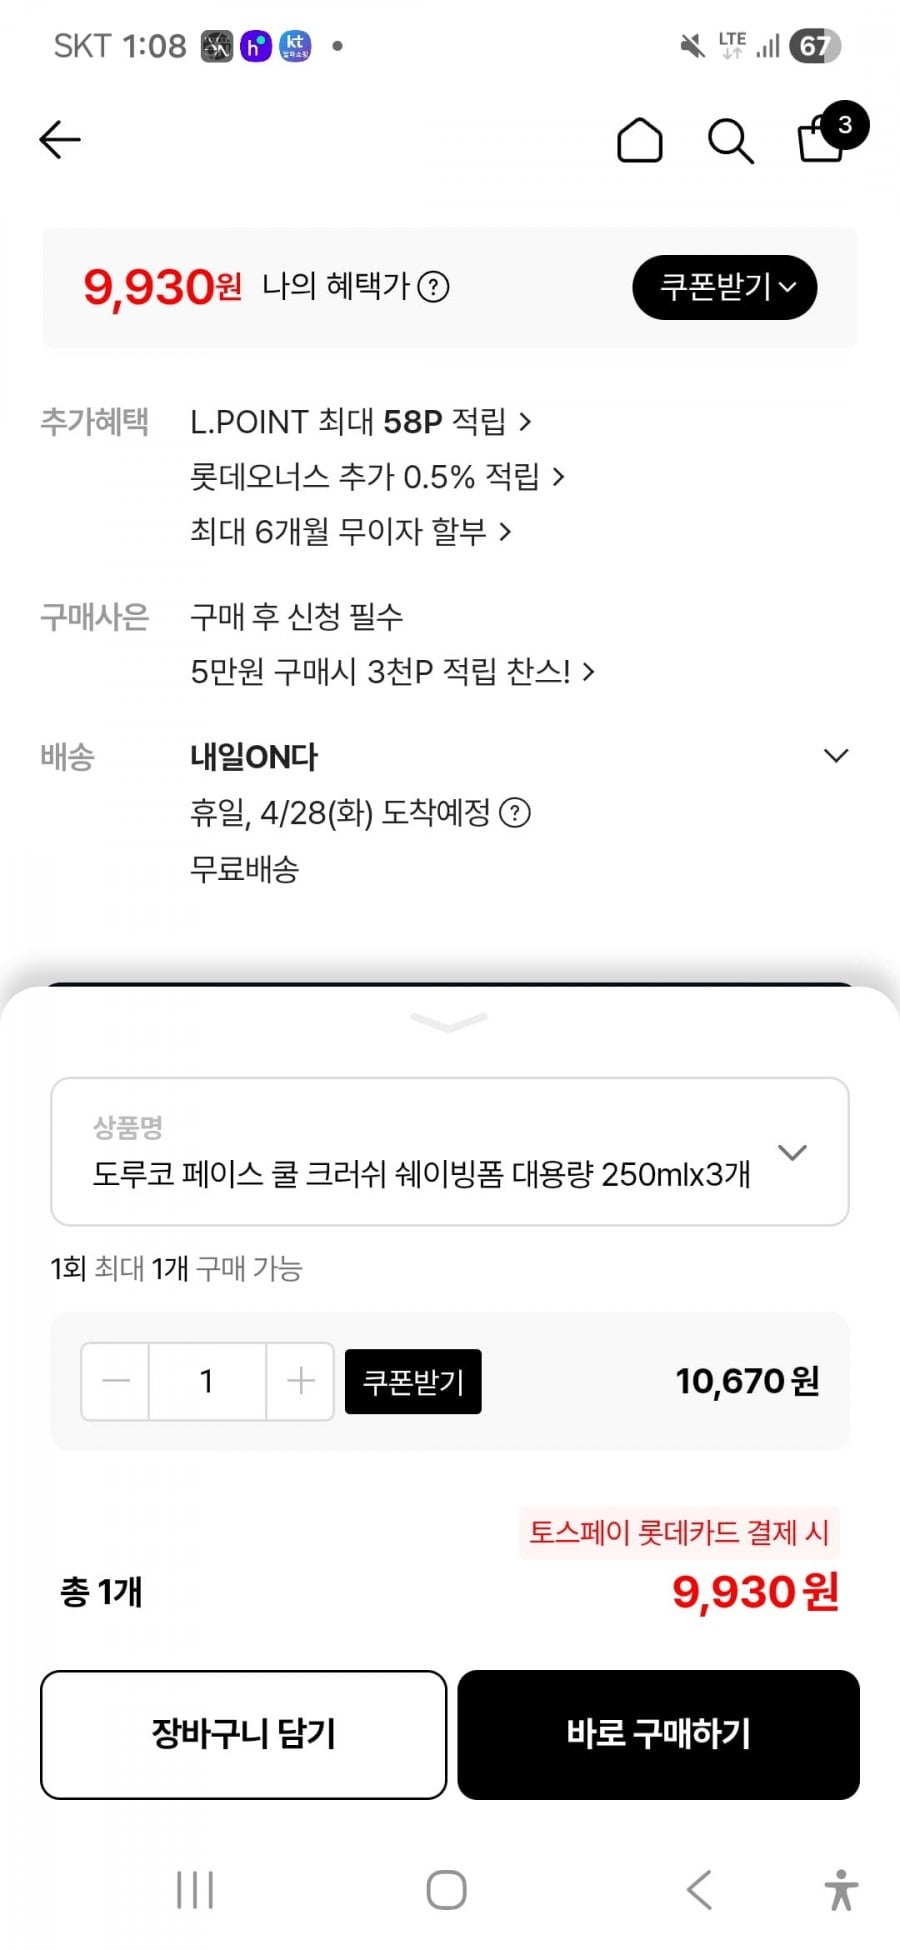Go to the home icon
900x1950 pixels.
pos(639,140)
